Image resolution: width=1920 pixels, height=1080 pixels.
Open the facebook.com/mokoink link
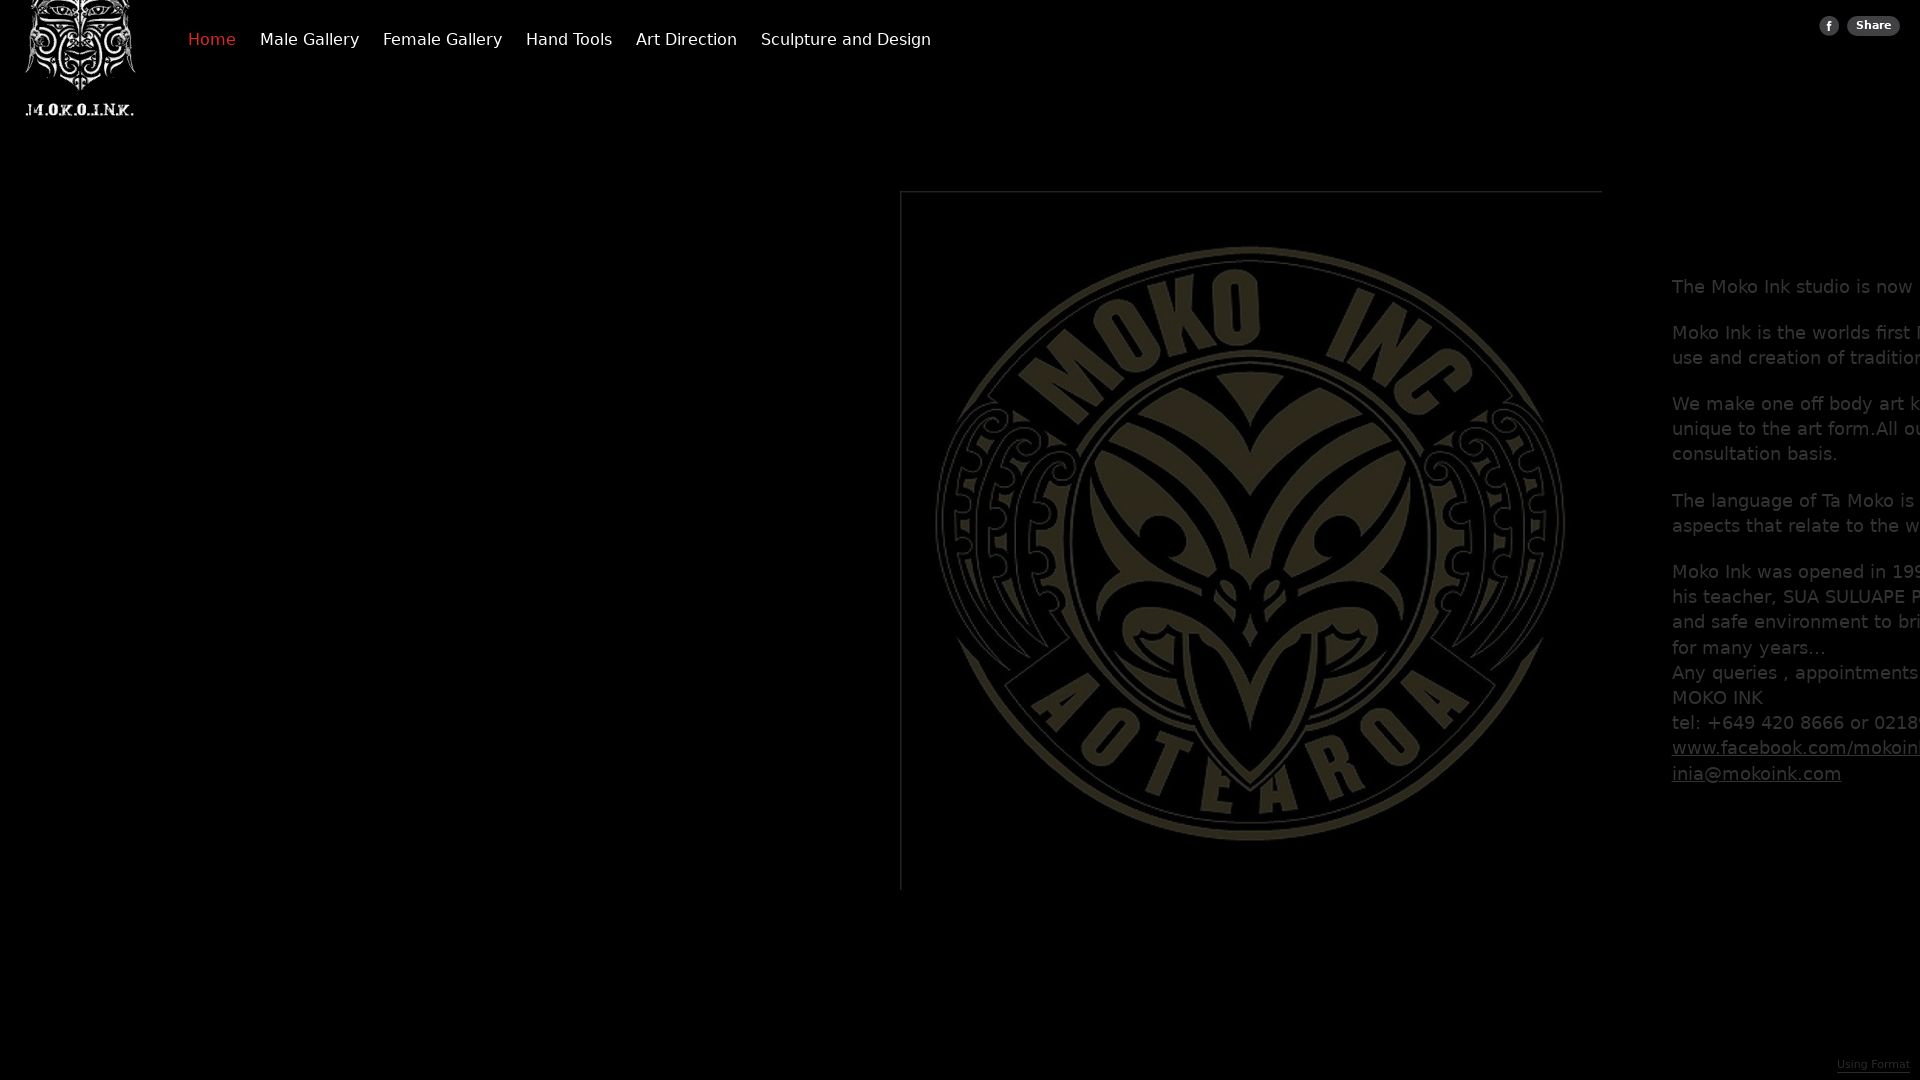click(1796, 748)
